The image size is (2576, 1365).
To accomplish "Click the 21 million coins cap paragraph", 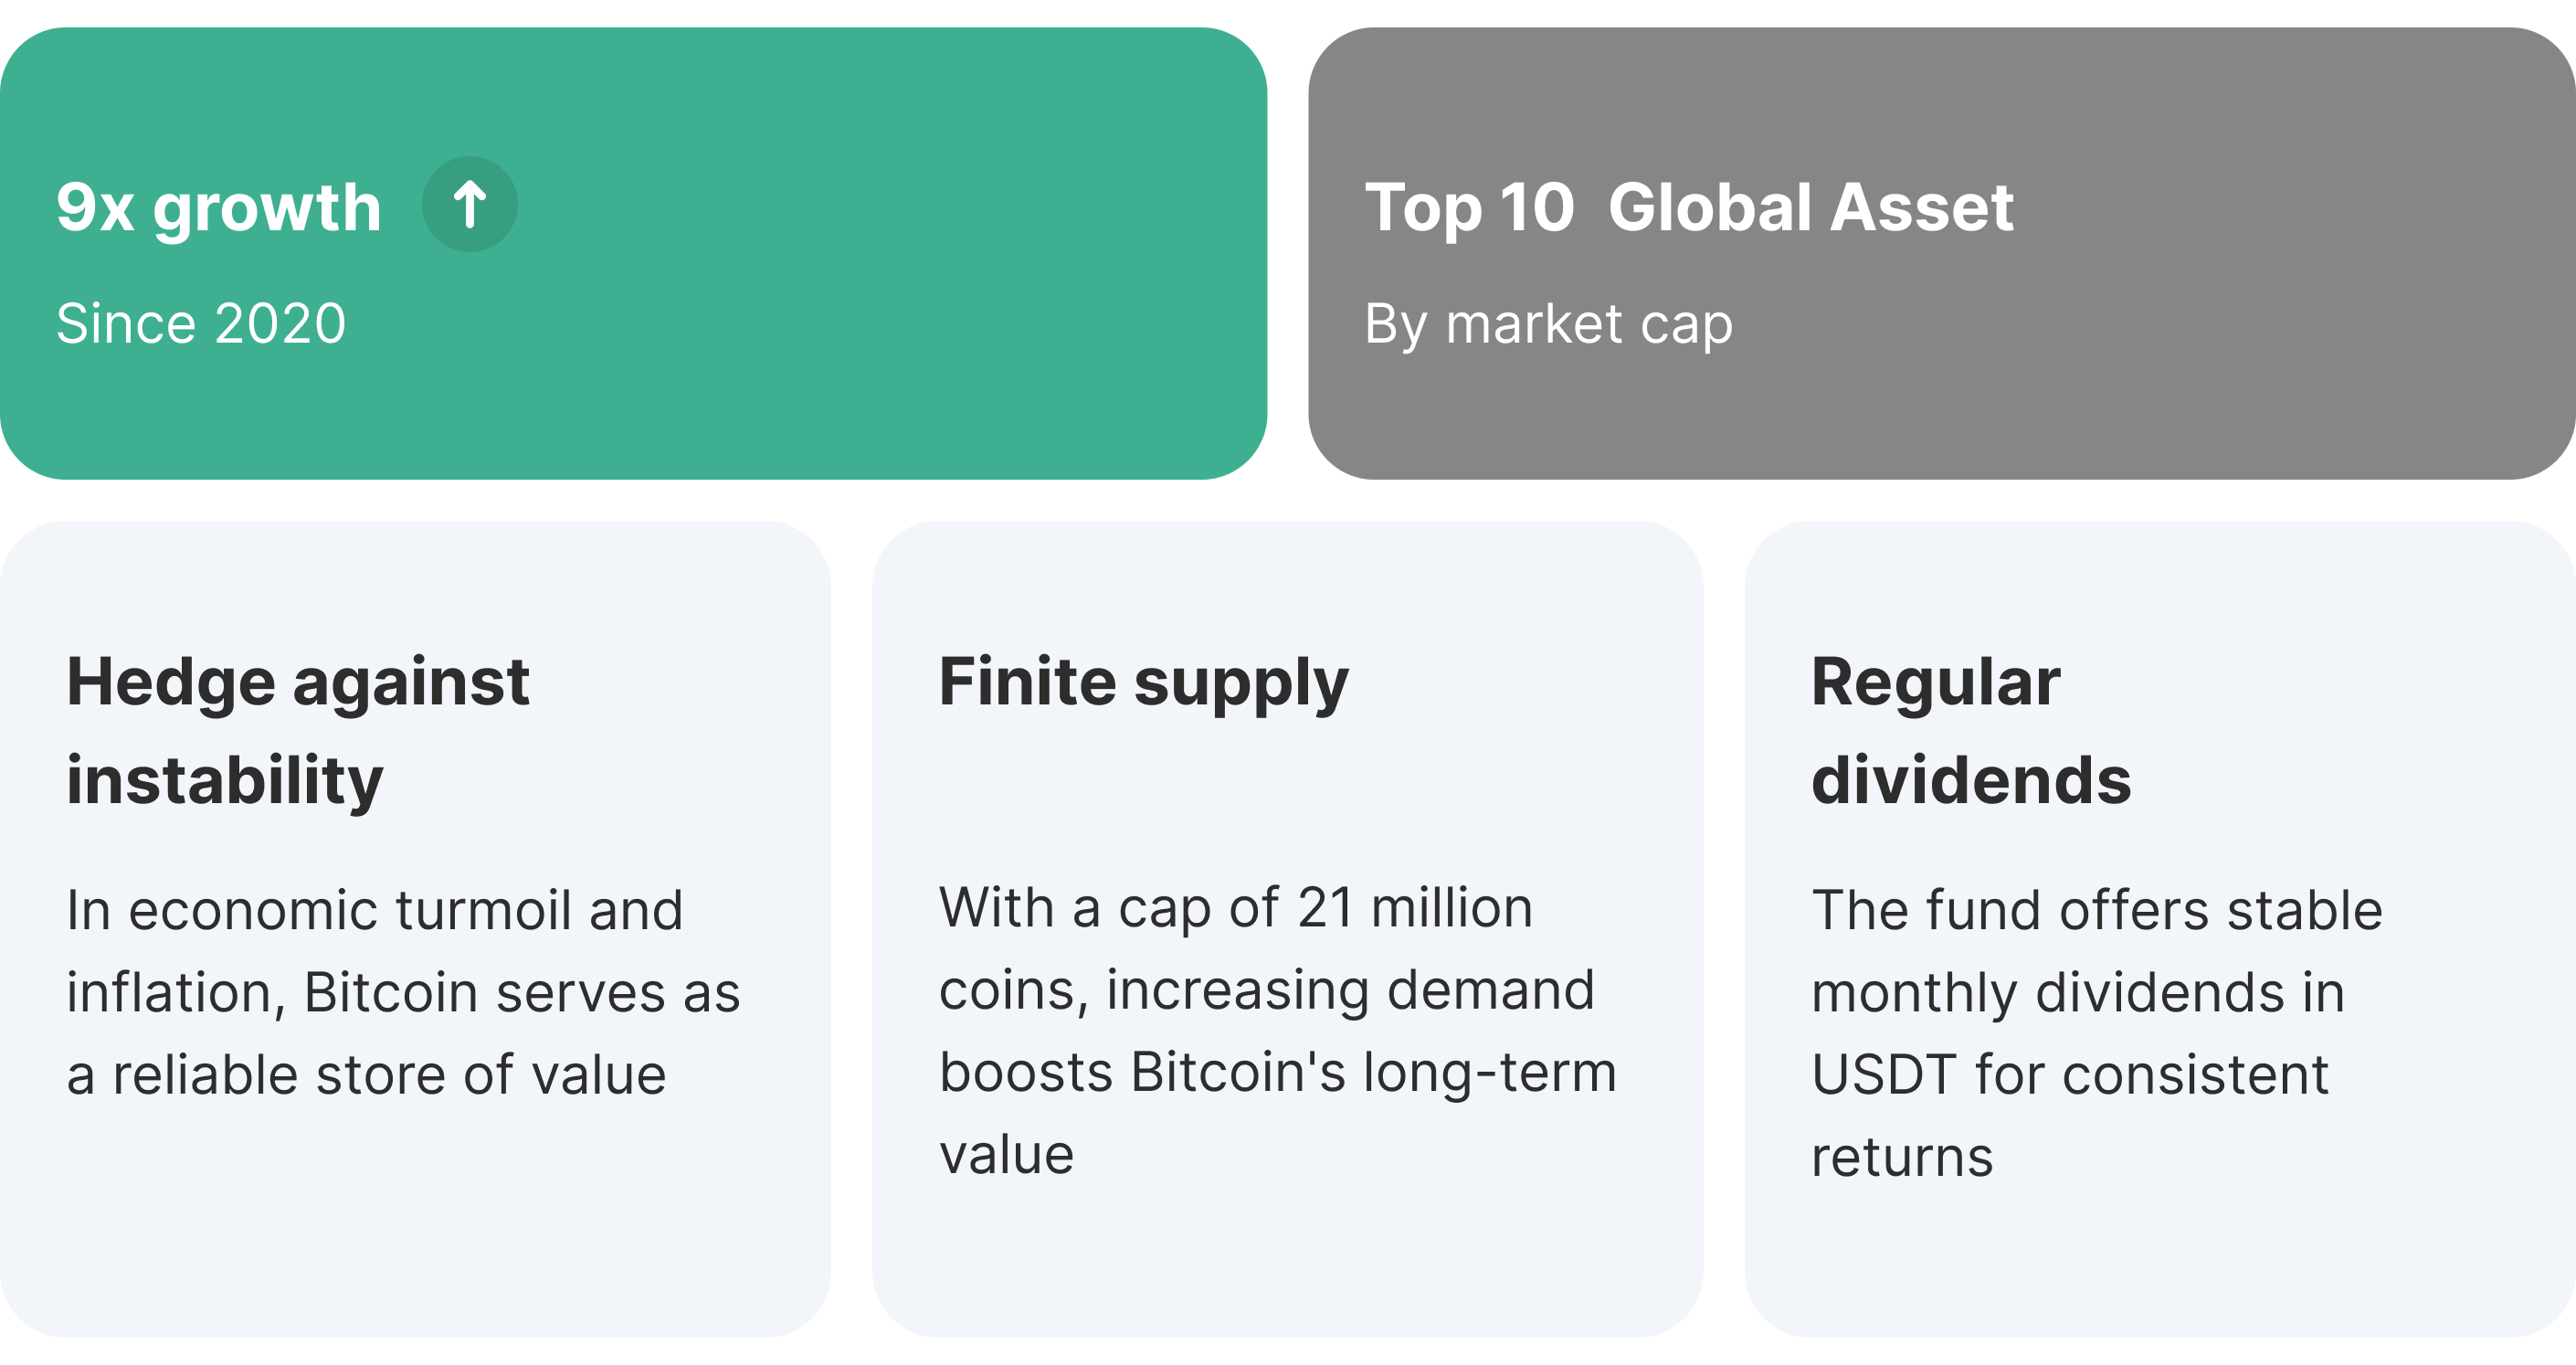I will [x=1277, y=1030].
